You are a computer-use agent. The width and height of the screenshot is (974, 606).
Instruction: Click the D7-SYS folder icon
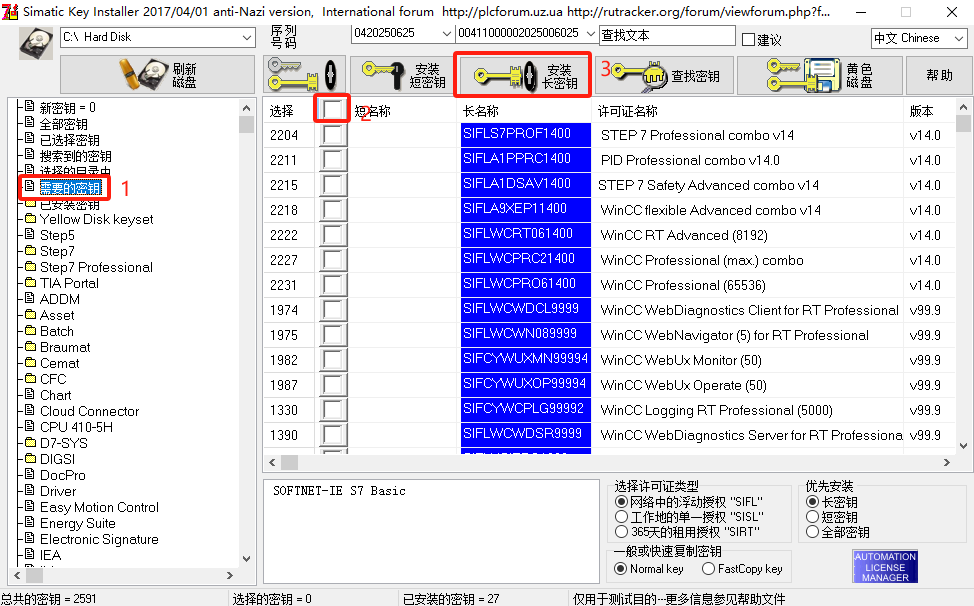(30, 442)
